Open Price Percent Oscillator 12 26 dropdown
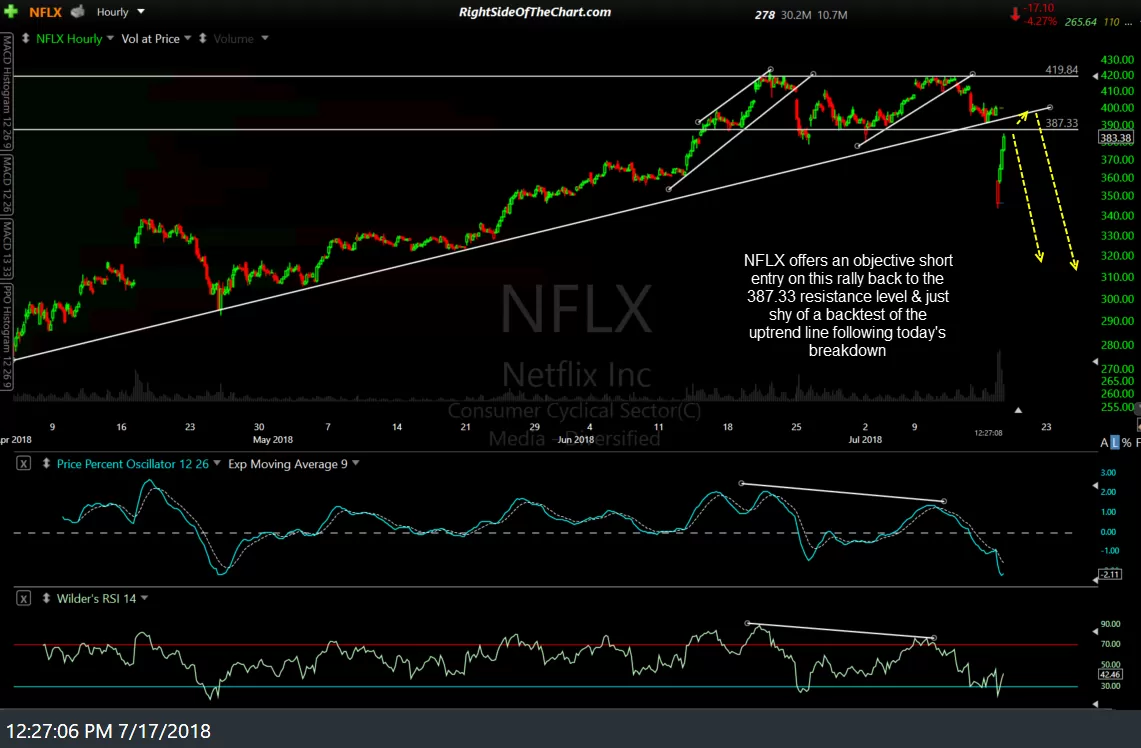1141x748 pixels. [217, 463]
